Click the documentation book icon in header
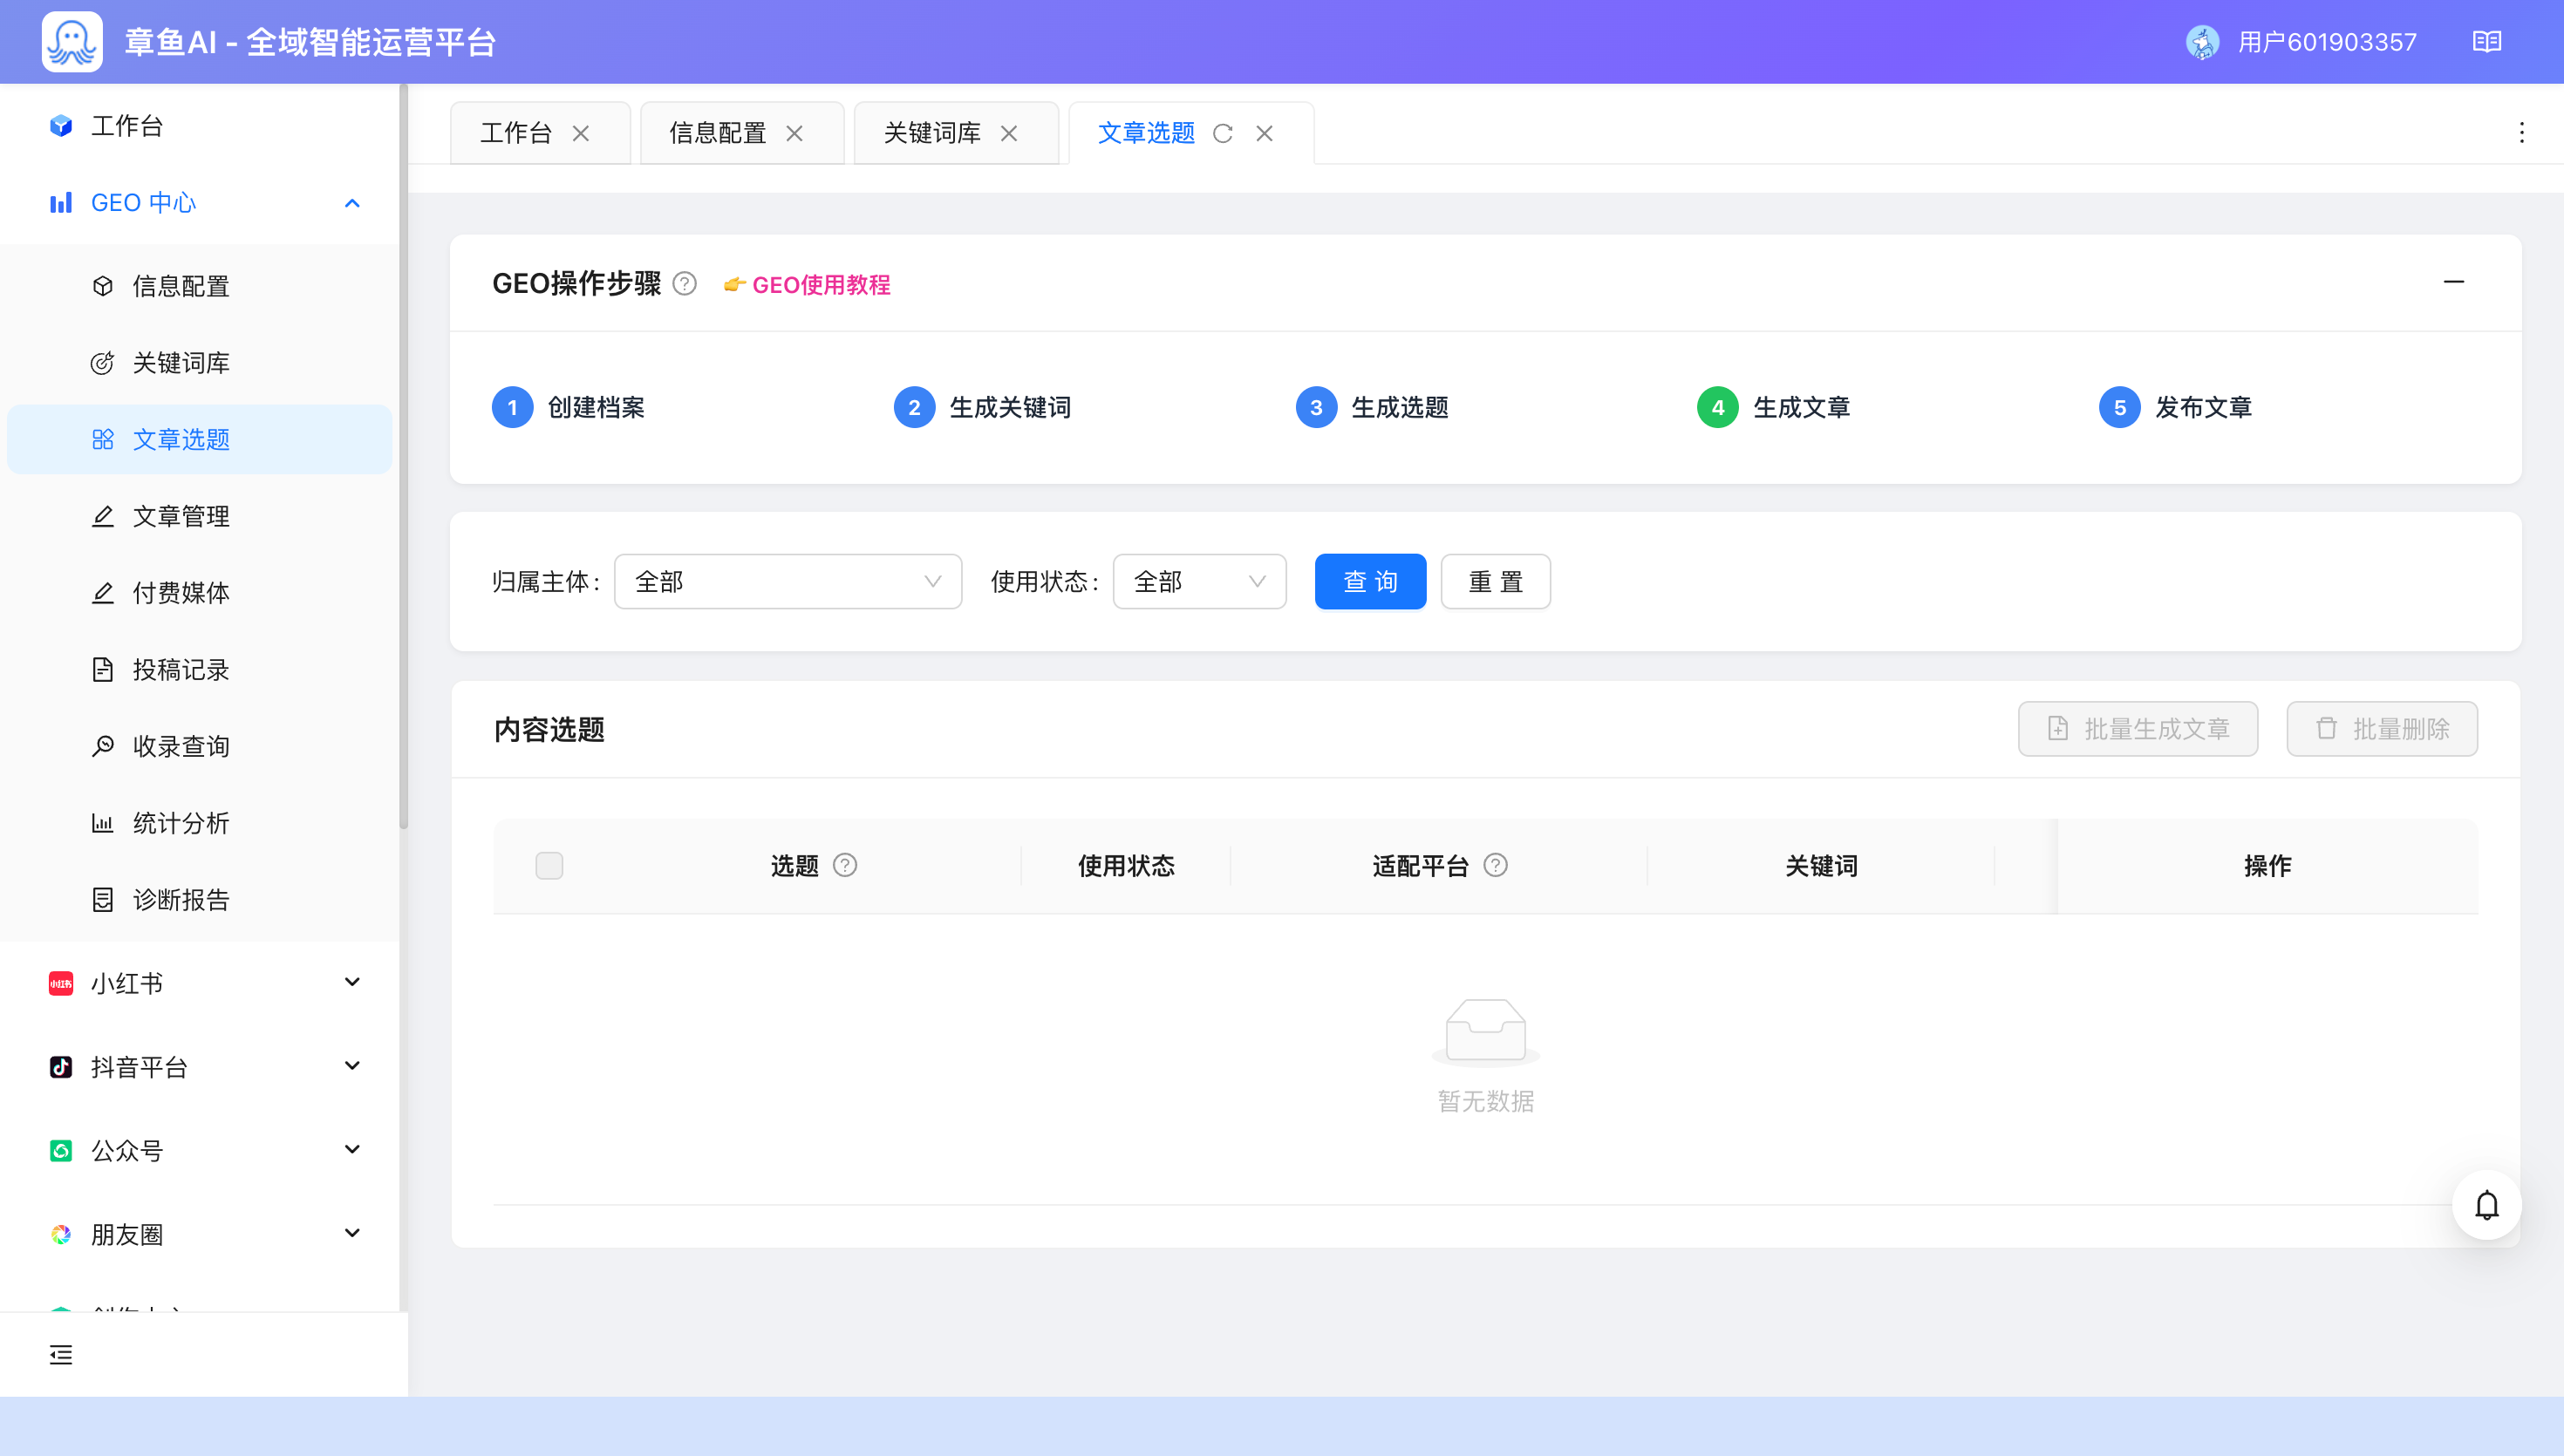 pos(2486,42)
